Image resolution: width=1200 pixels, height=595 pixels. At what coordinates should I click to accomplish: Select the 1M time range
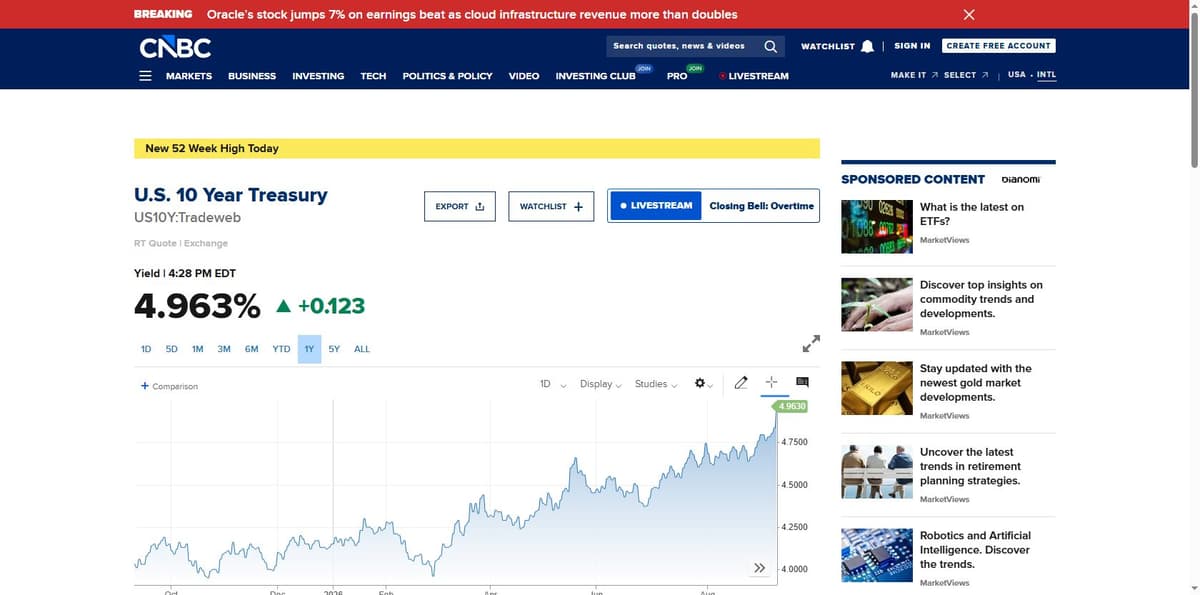click(197, 349)
